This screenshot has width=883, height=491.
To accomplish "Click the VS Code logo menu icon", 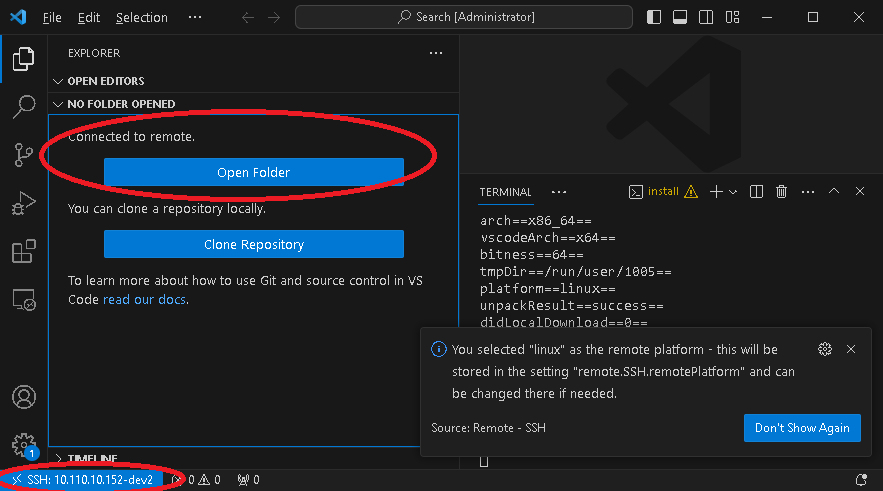I will (18, 17).
